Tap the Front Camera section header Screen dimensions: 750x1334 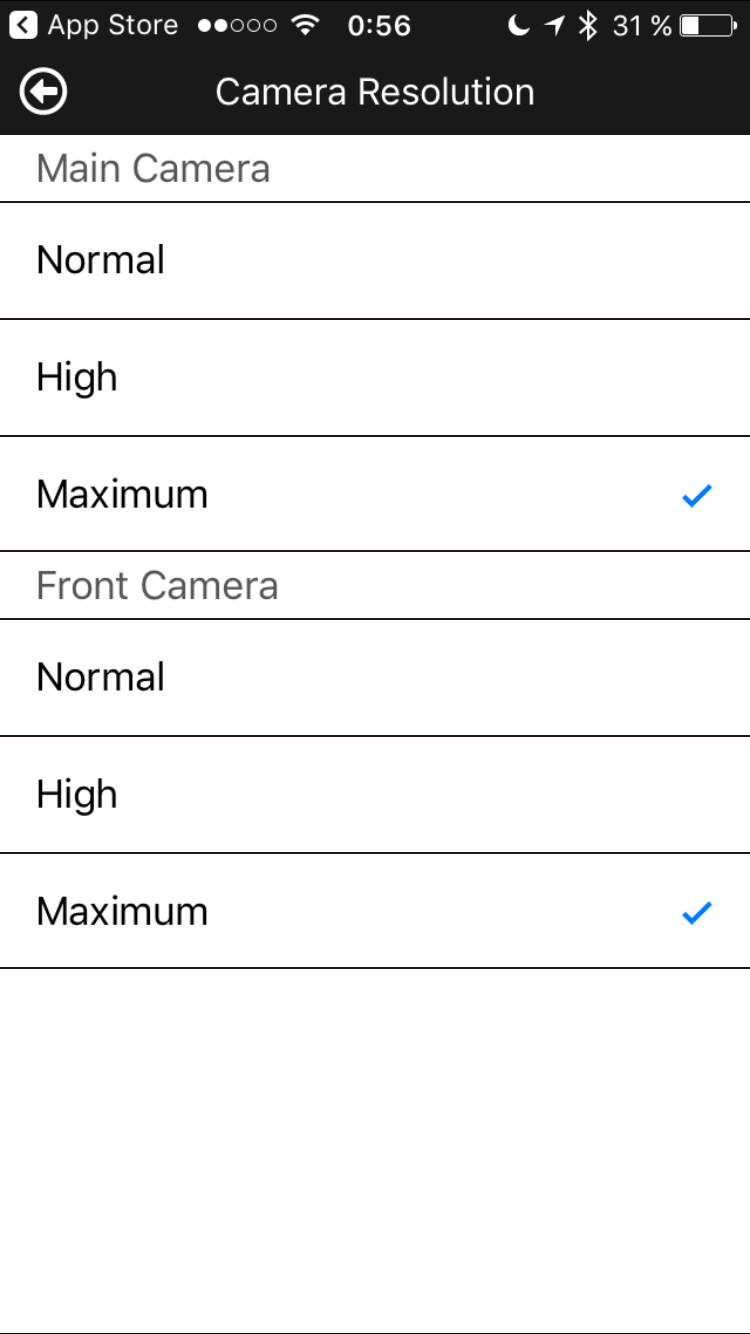[x=157, y=585]
